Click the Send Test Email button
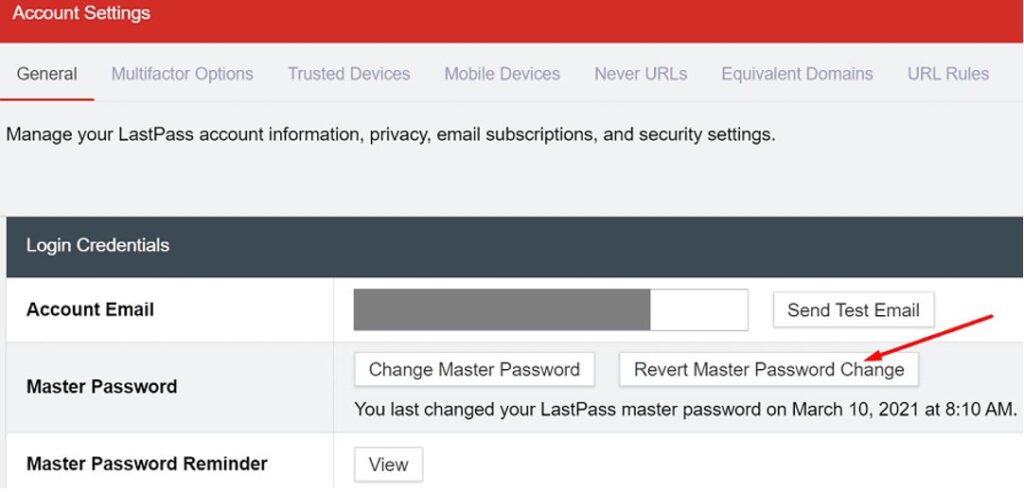The height and width of the screenshot is (492, 1024). pos(854,310)
